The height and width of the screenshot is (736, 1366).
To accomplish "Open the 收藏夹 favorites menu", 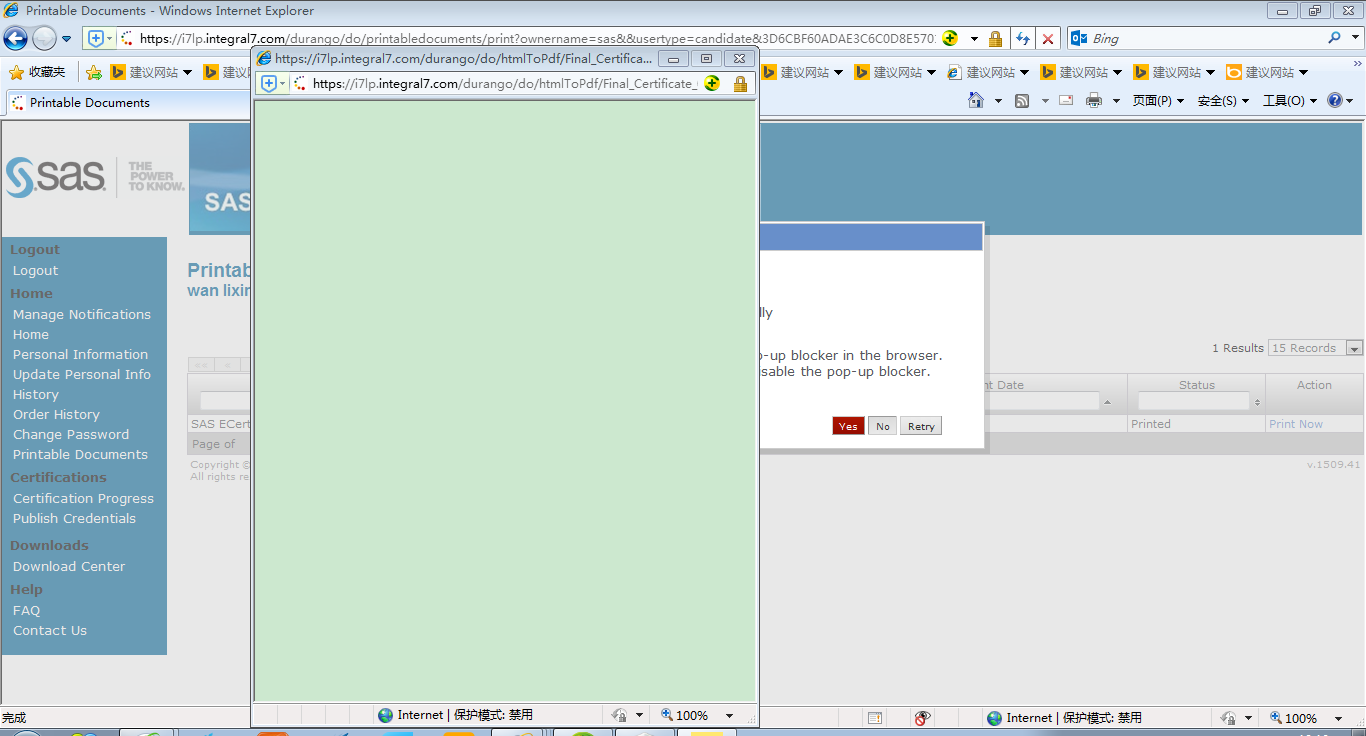I will click(x=38, y=72).
